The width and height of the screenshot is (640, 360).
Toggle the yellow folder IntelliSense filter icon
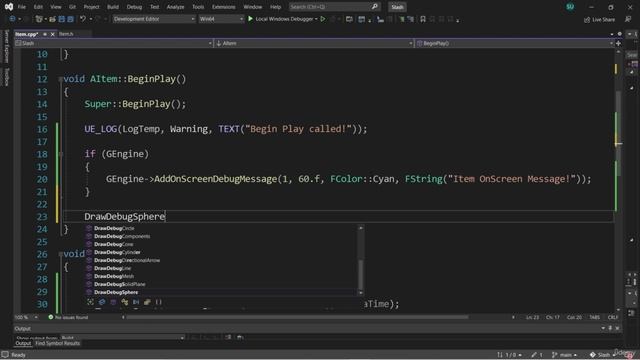147,302
